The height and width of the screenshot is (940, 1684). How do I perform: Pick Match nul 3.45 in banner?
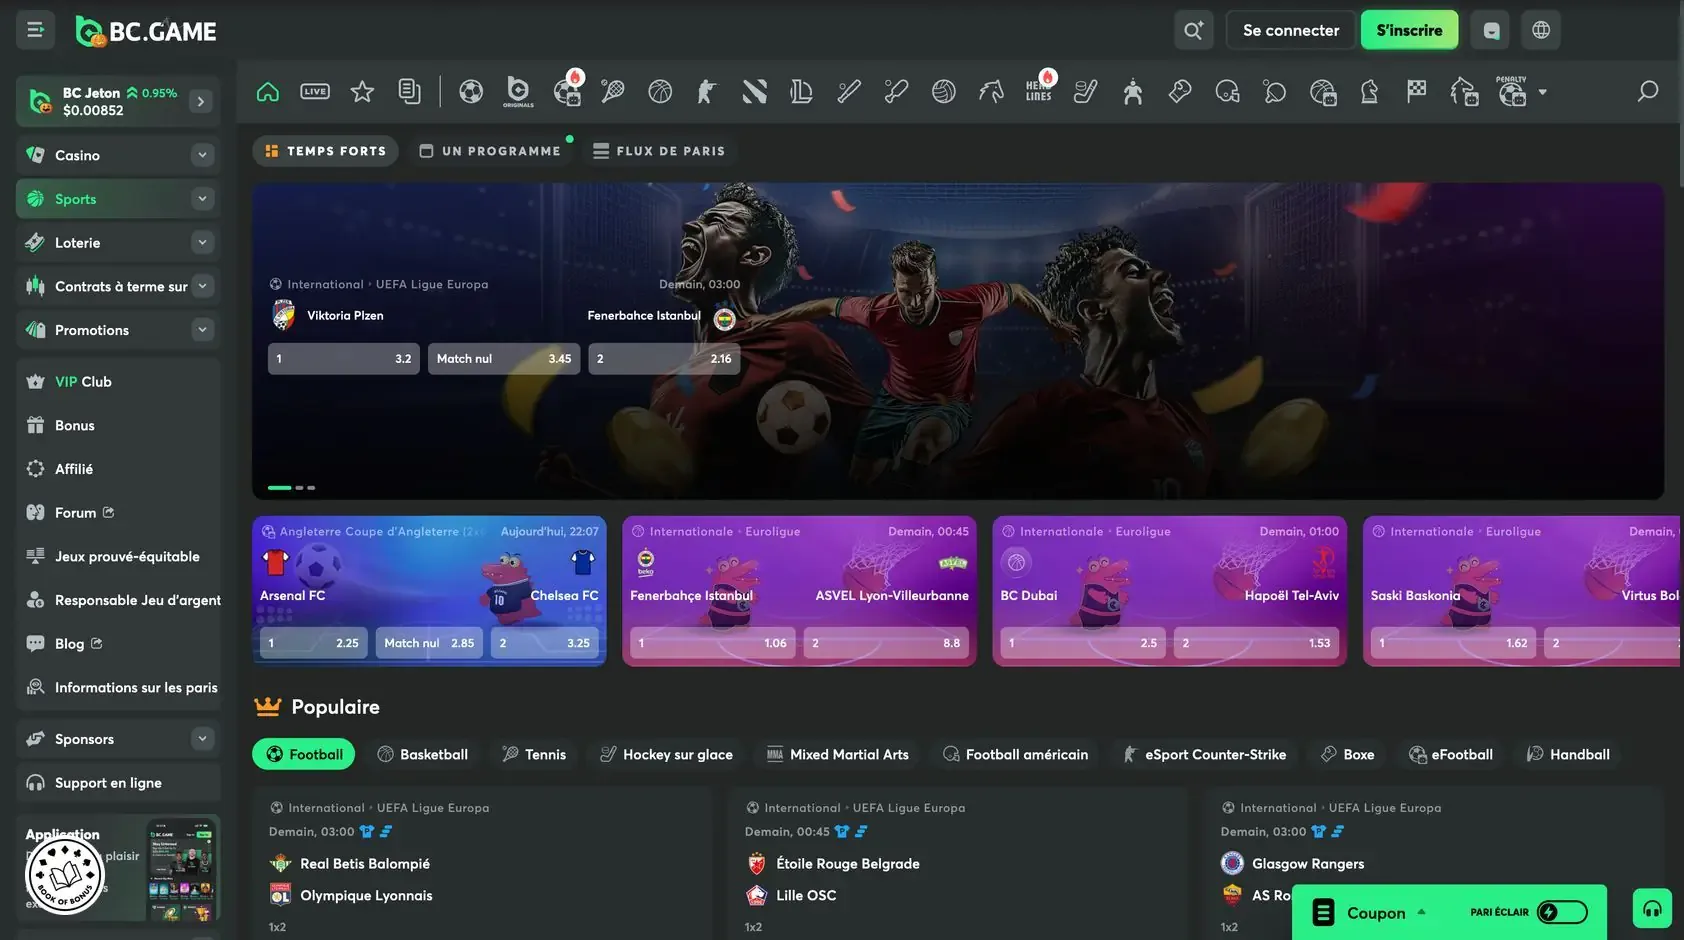(x=504, y=359)
